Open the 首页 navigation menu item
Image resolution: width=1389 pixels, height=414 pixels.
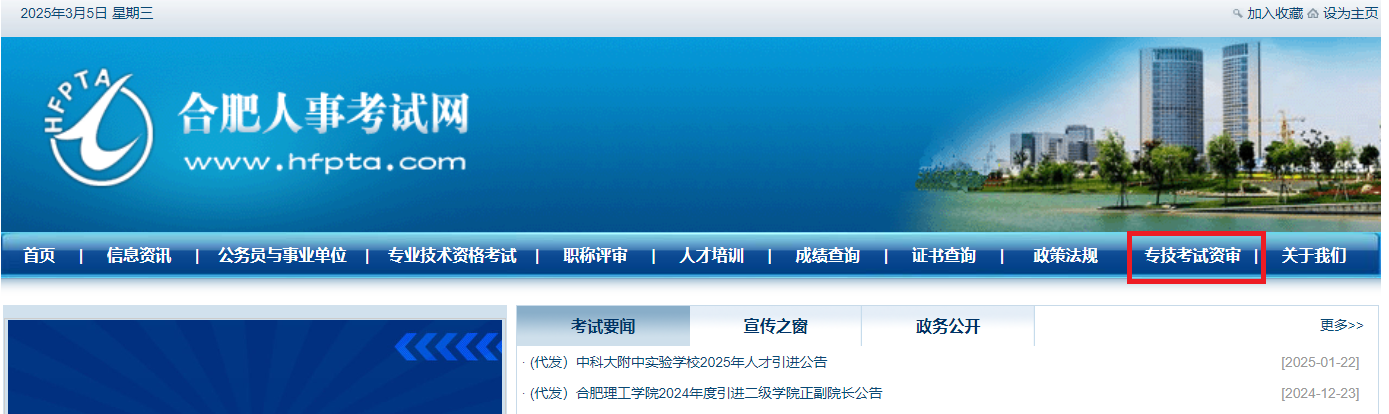[x=39, y=256]
